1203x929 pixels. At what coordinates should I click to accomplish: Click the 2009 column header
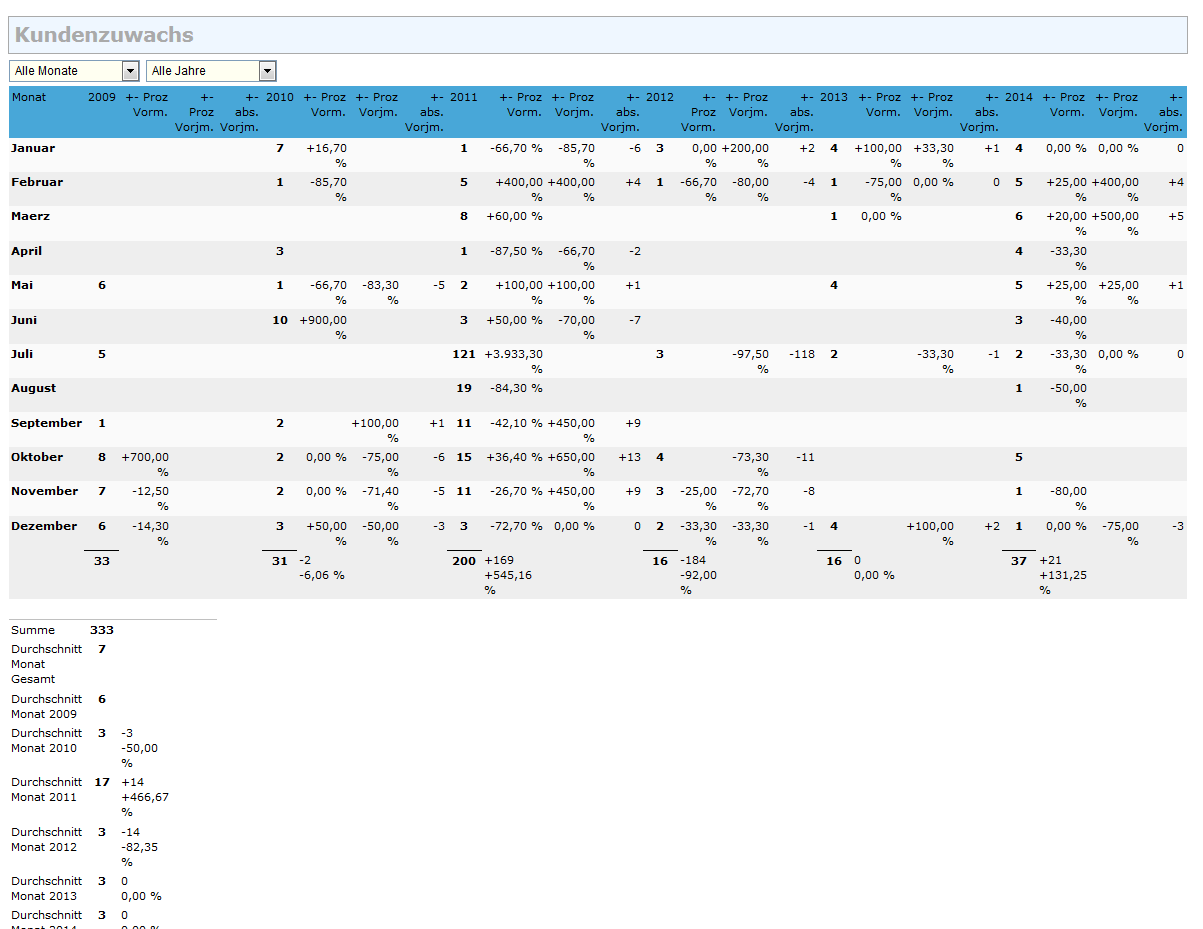(x=101, y=98)
